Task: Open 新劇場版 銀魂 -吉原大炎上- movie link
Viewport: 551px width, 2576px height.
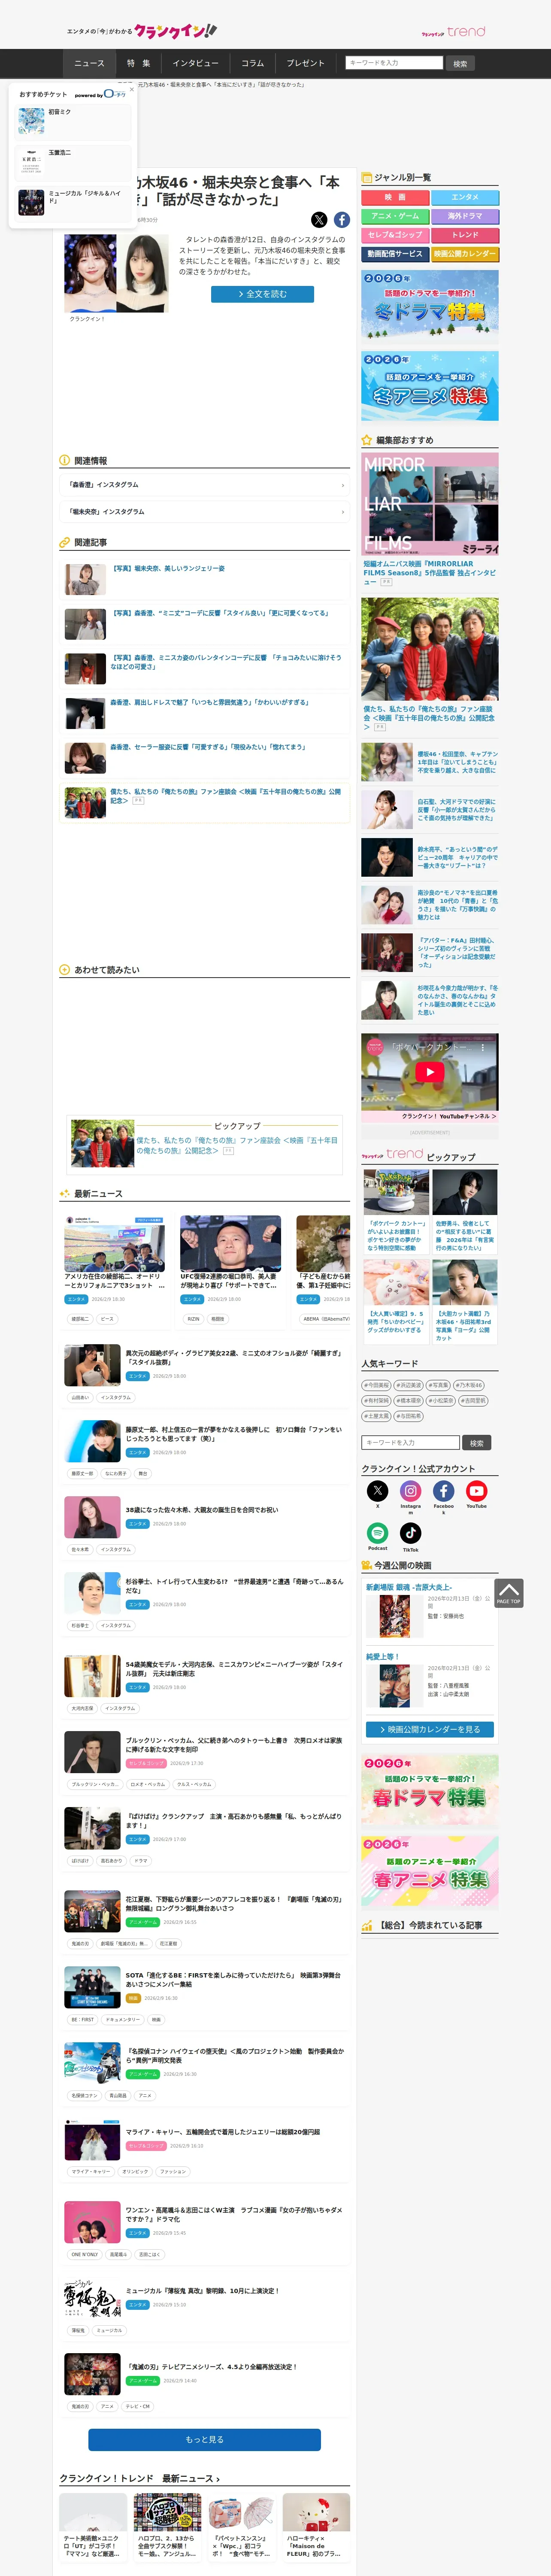Action: (x=408, y=1587)
